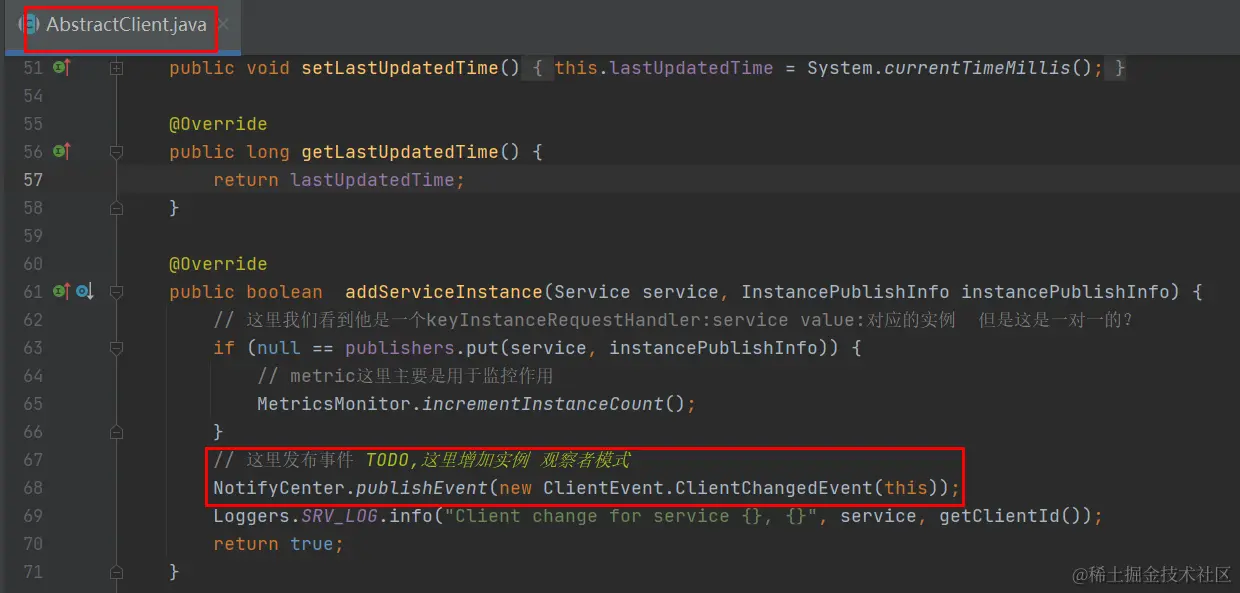Click MetricsMonitor.incrementInstanceCount on line 65

tap(461, 404)
